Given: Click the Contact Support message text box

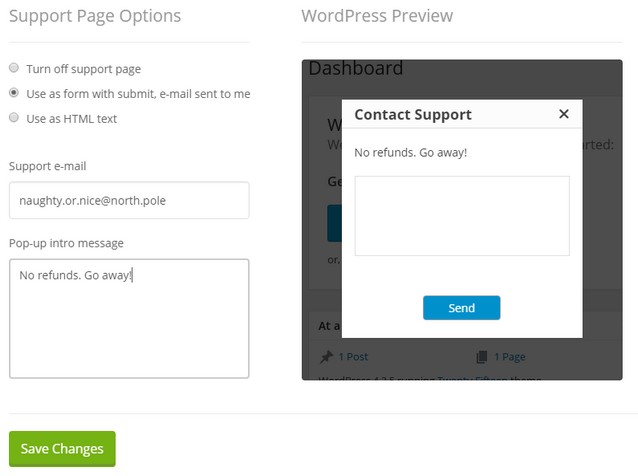Looking at the screenshot, I should tap(461, 216).
